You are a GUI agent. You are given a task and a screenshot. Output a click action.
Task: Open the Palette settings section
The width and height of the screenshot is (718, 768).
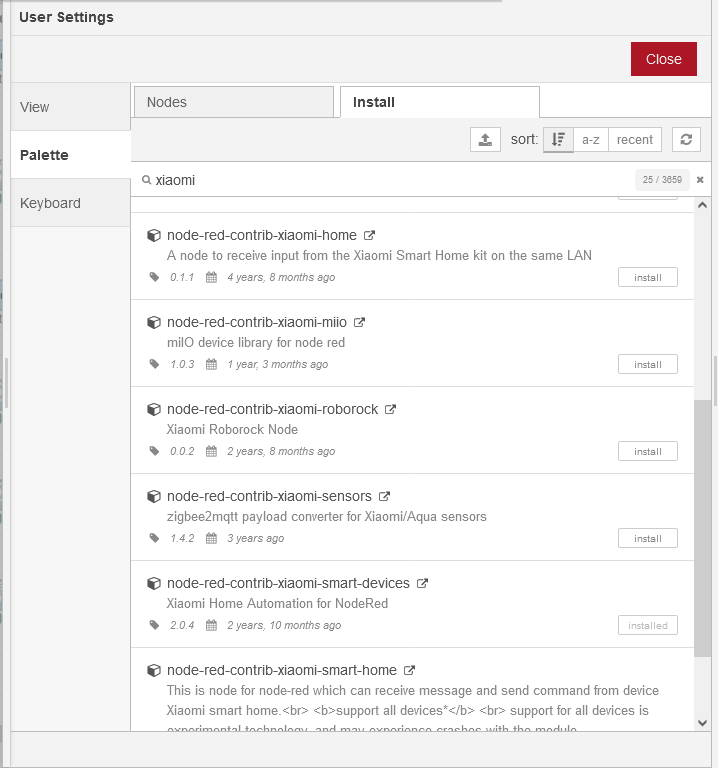71,155
